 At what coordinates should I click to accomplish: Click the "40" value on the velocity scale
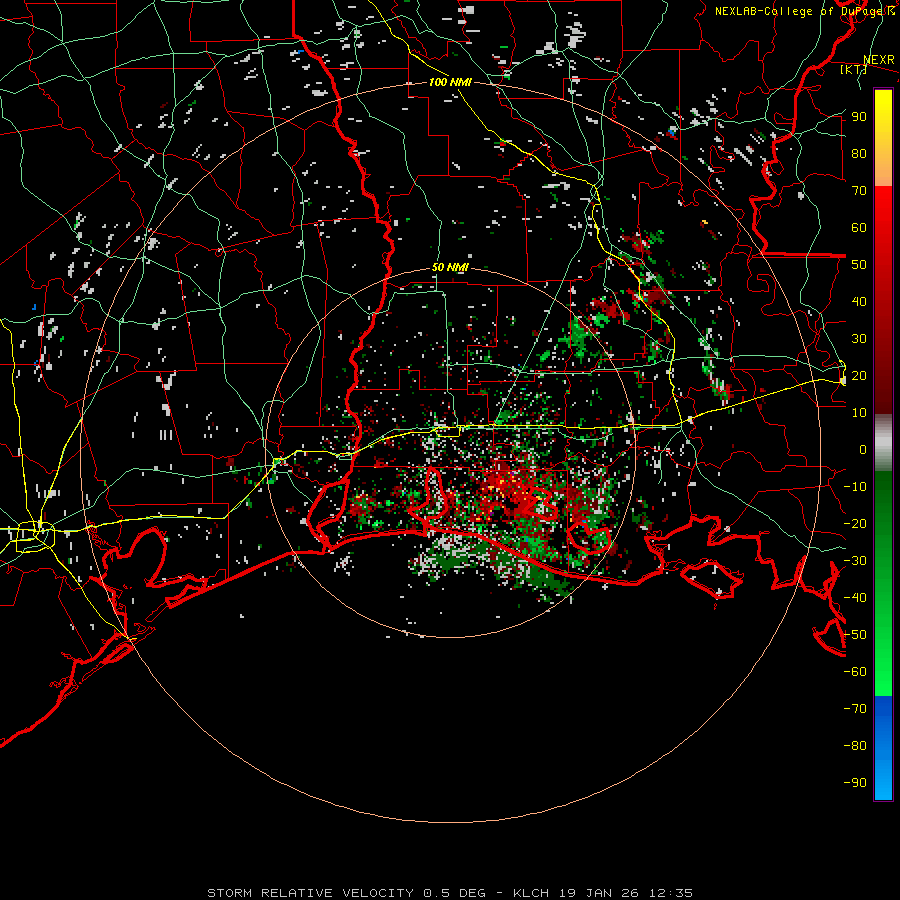(859, 301)
